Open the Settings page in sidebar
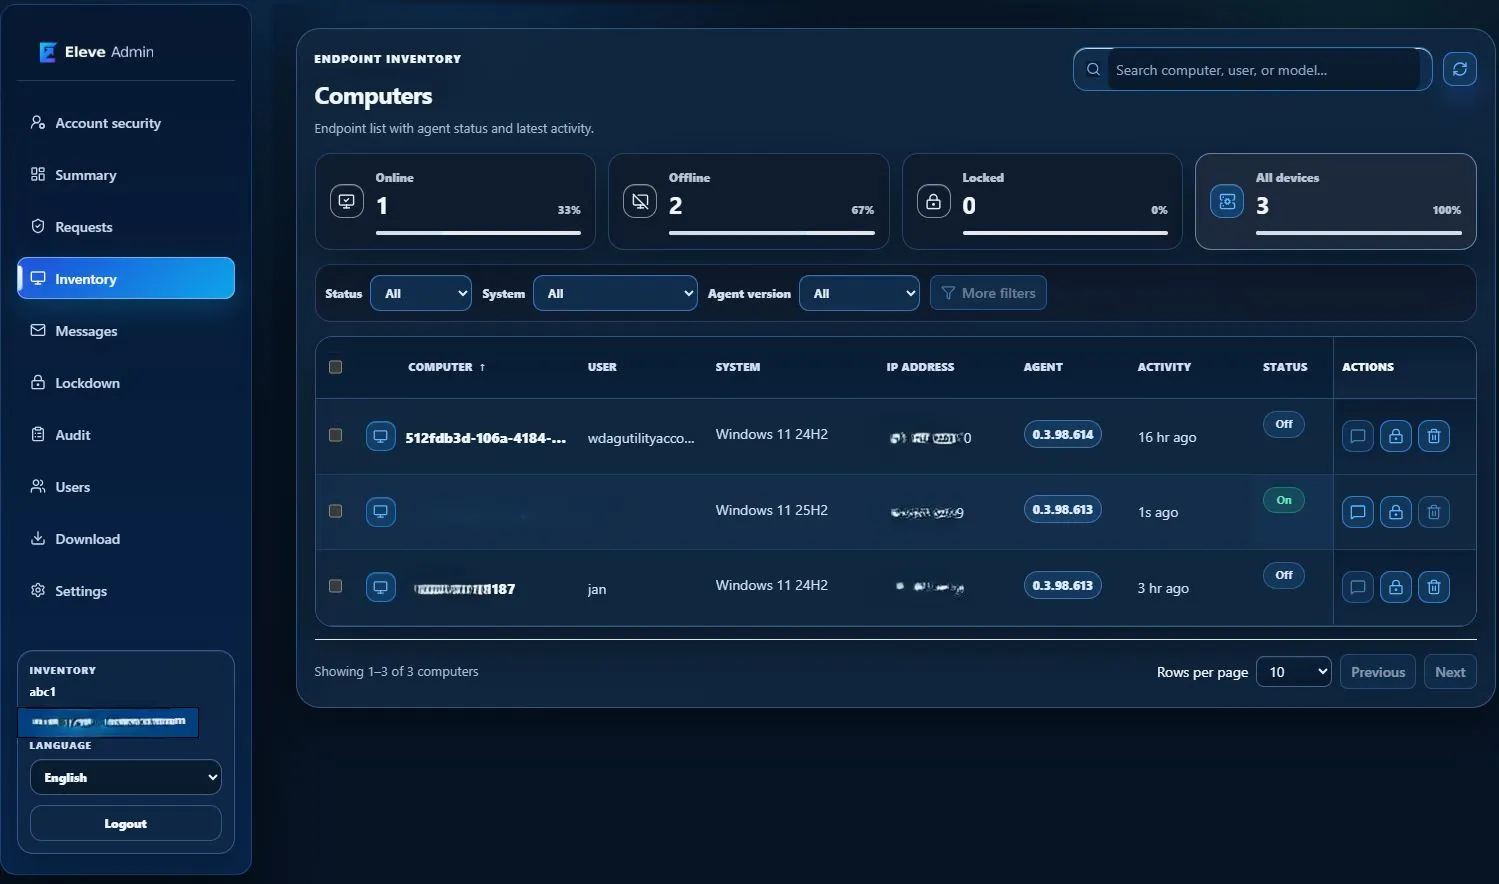The width and height of the screenshot is (1499, 884). (x=126, y=591)
